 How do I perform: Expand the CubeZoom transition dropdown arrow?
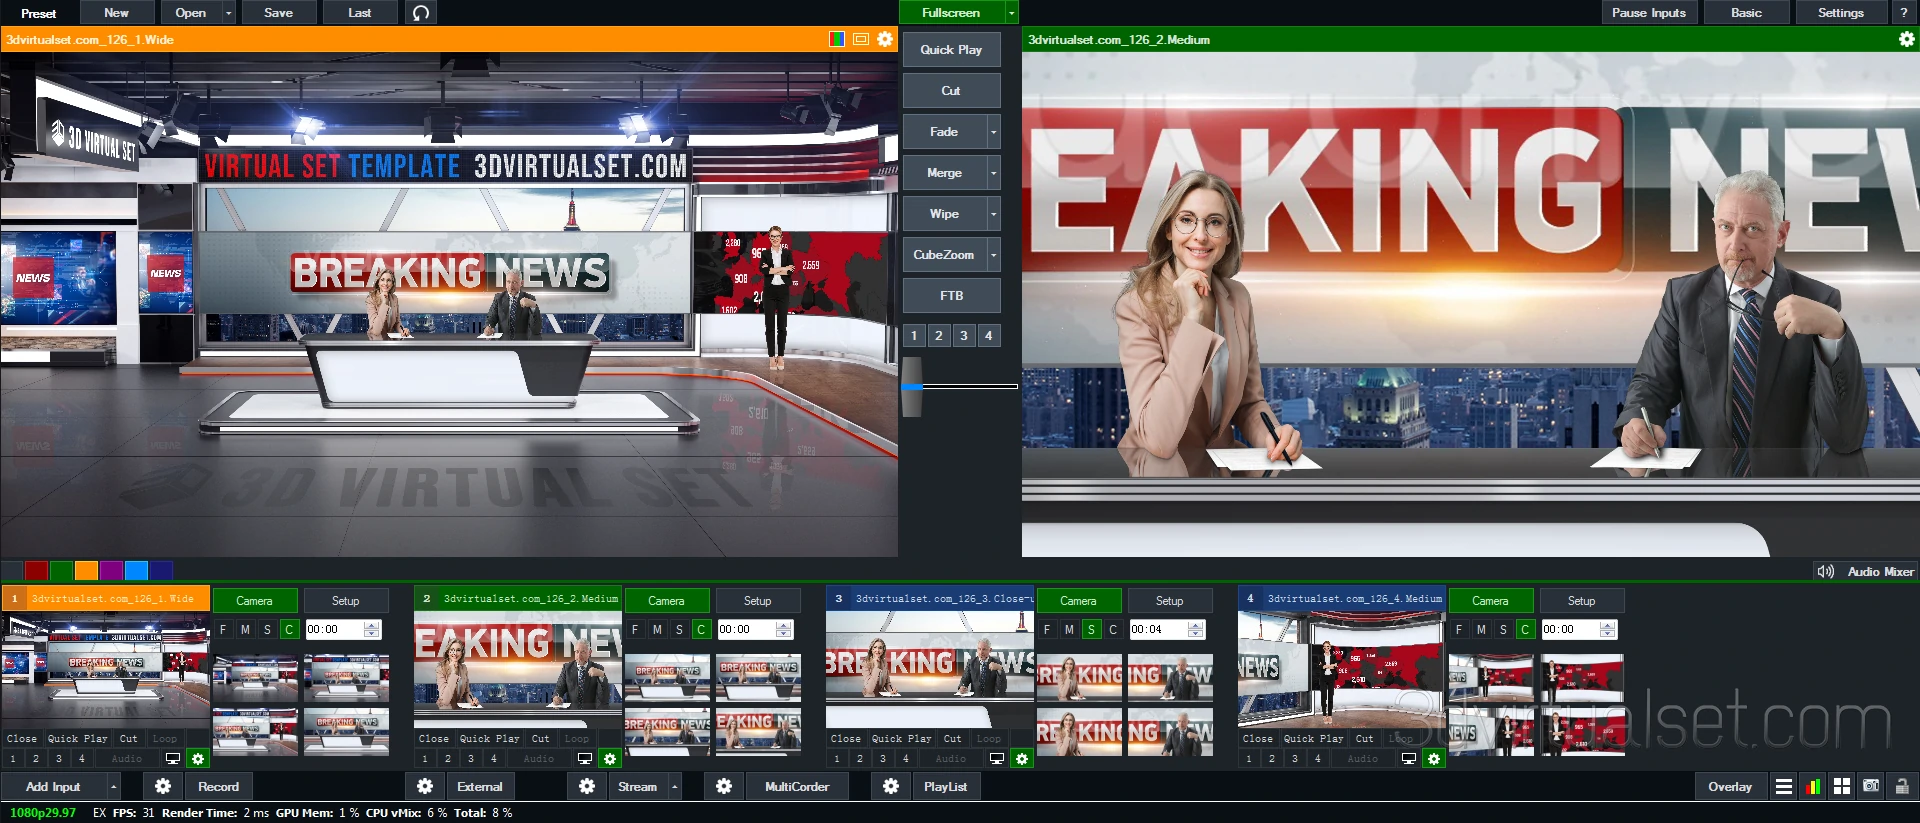pyautogui.click(x=993, y=255)
